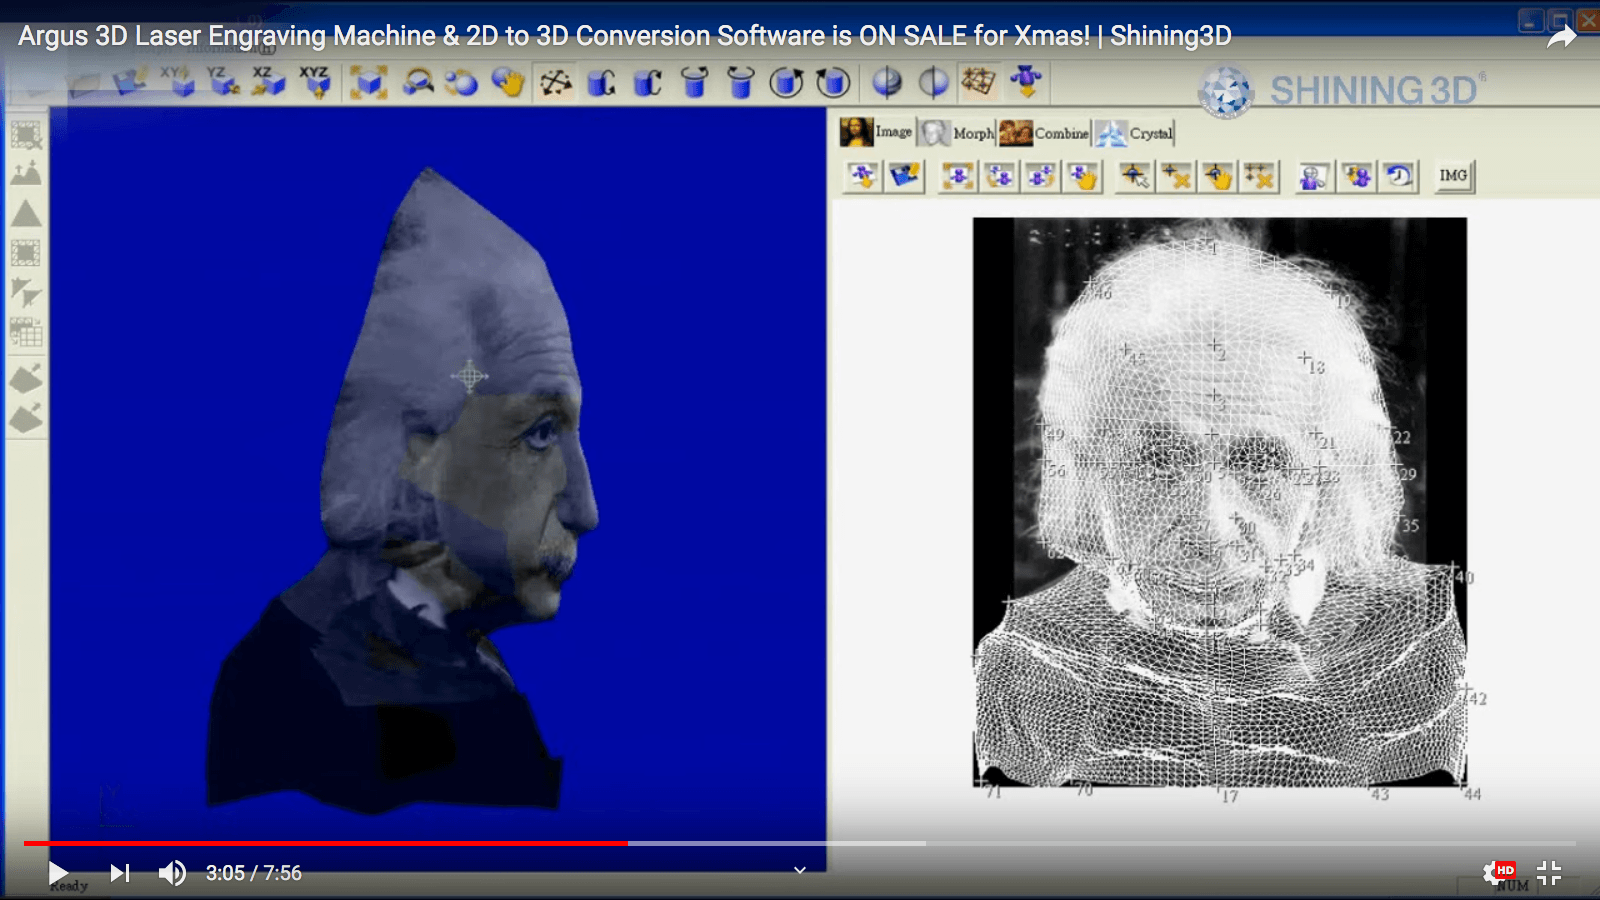Switch to the YZ plane view
Screen dimensions: 1600x900
coord(223,82)
